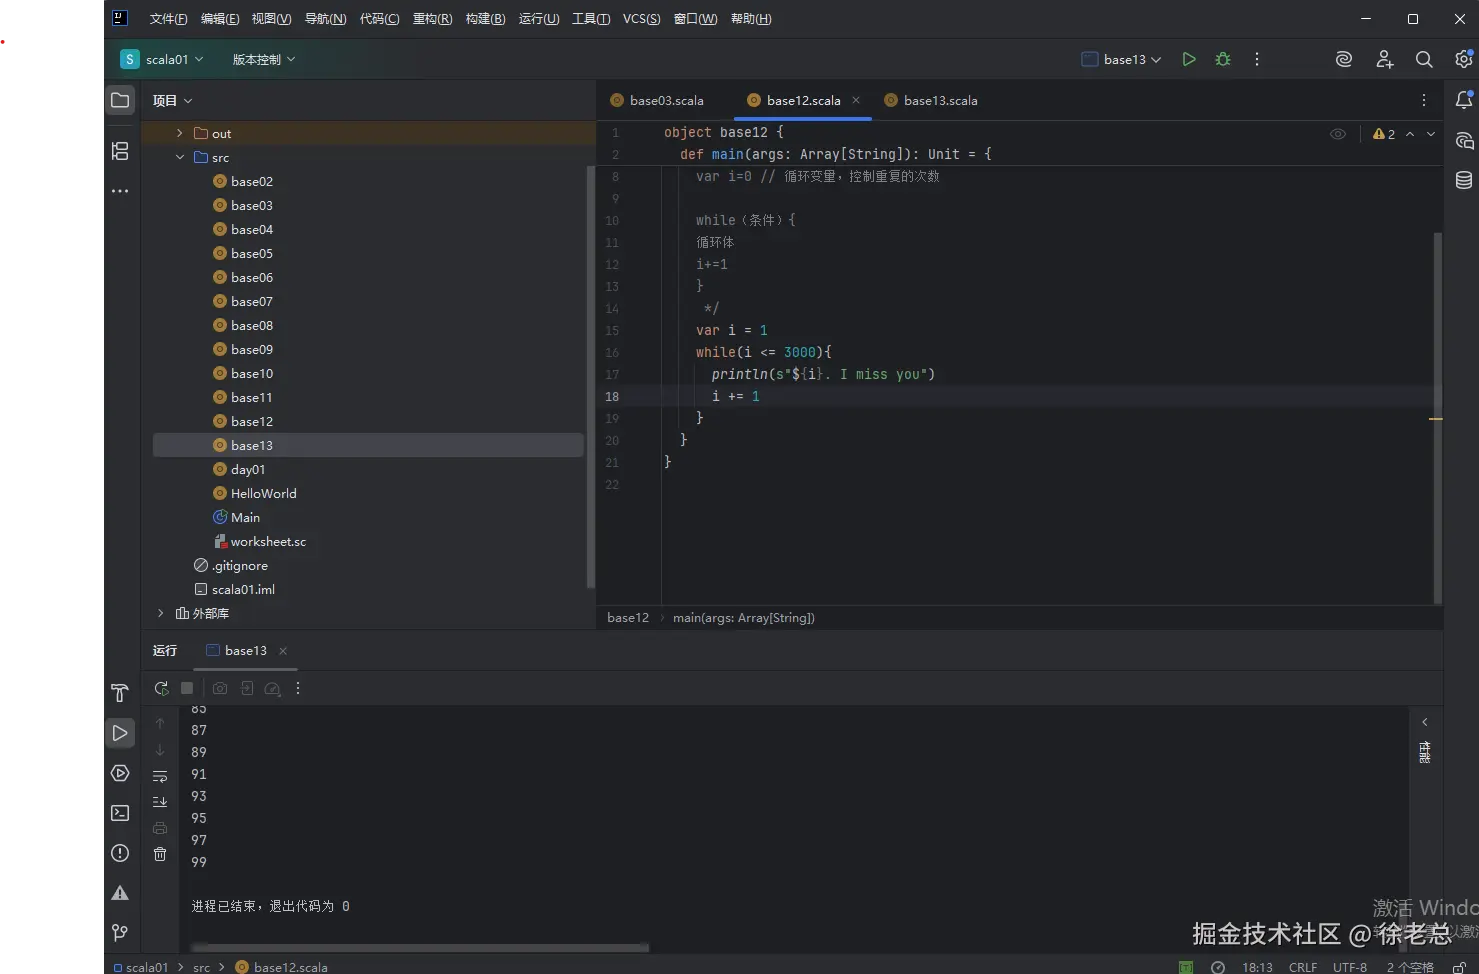Toggle the Project tool window folder icon
The height and width of the screenshot is (974, 1479).
pos(120,100)
